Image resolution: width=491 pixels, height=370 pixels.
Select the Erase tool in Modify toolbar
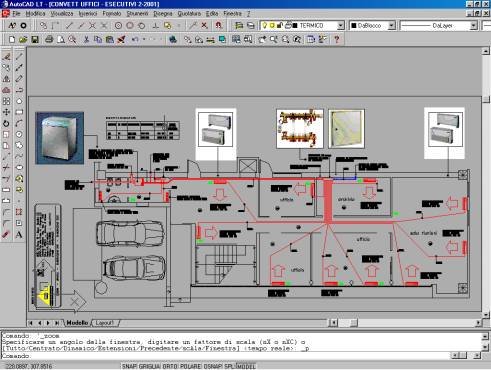(6, 57)
